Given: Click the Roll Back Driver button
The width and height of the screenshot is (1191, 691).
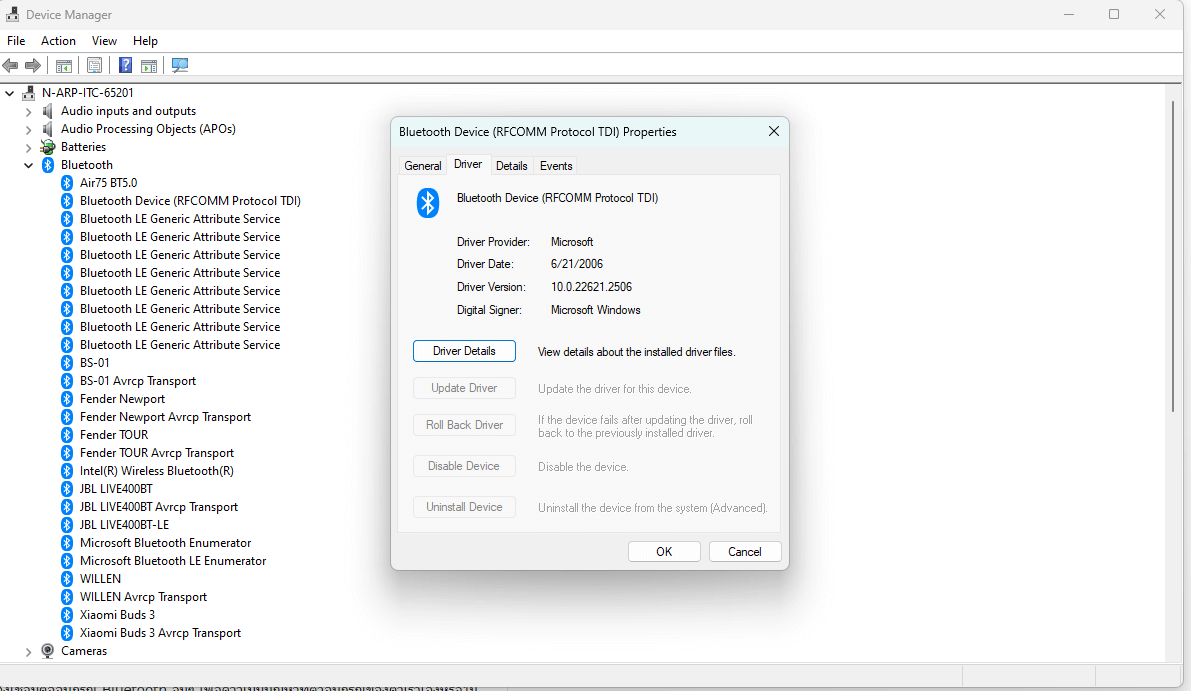Looking at the screenshot, I should tap(464, 425).
